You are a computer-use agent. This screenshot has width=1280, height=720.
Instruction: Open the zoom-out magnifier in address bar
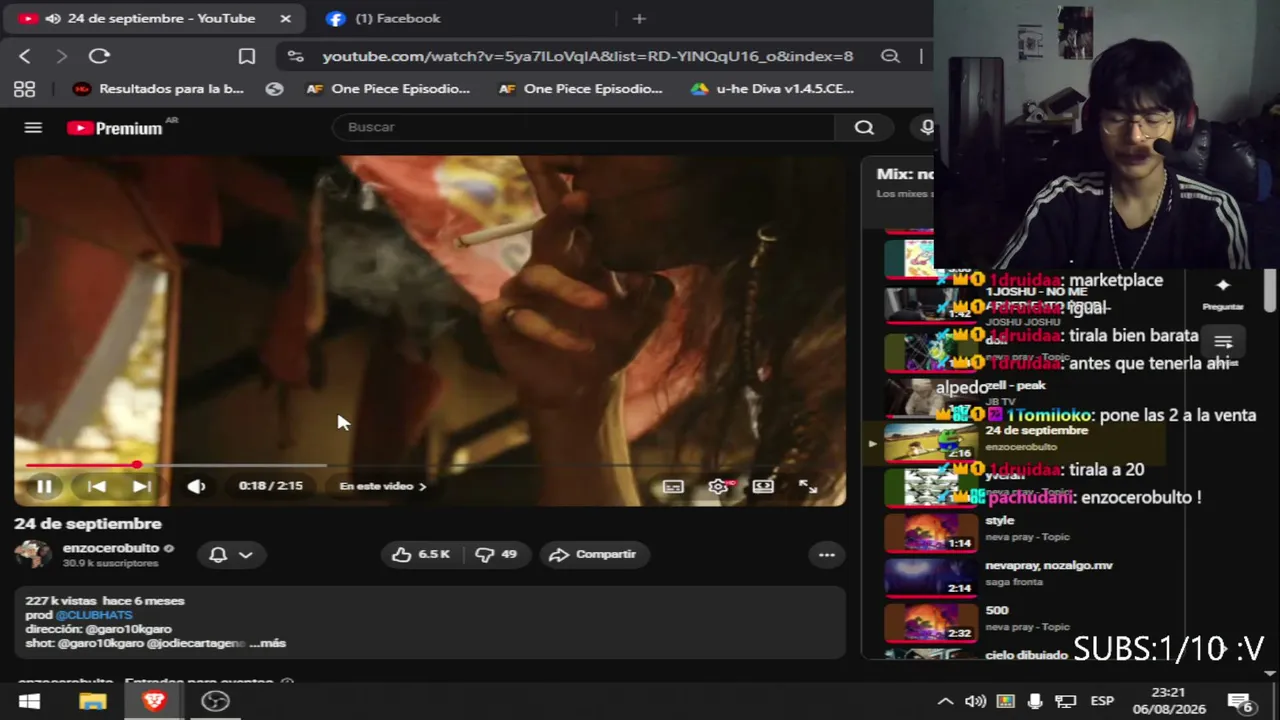pos(890,56)
